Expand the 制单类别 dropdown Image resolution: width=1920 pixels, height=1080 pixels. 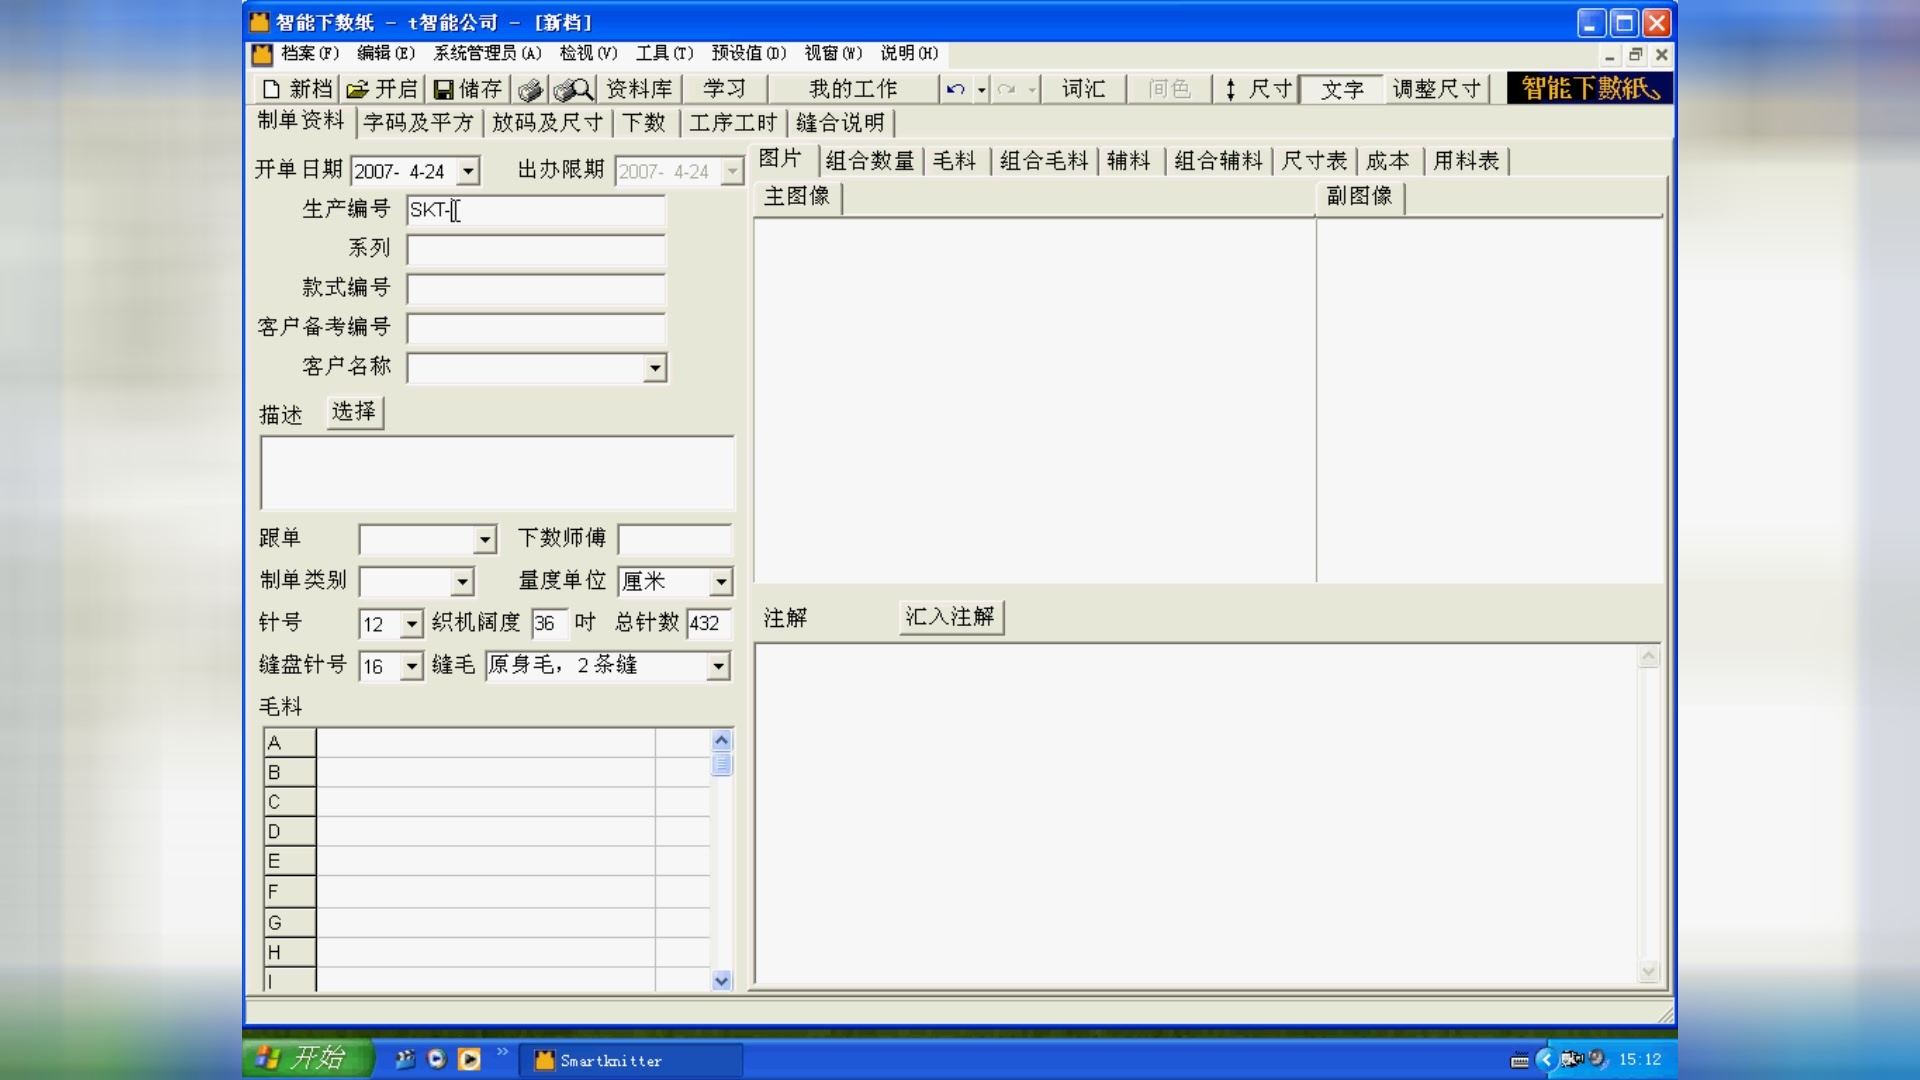[461, 582]
